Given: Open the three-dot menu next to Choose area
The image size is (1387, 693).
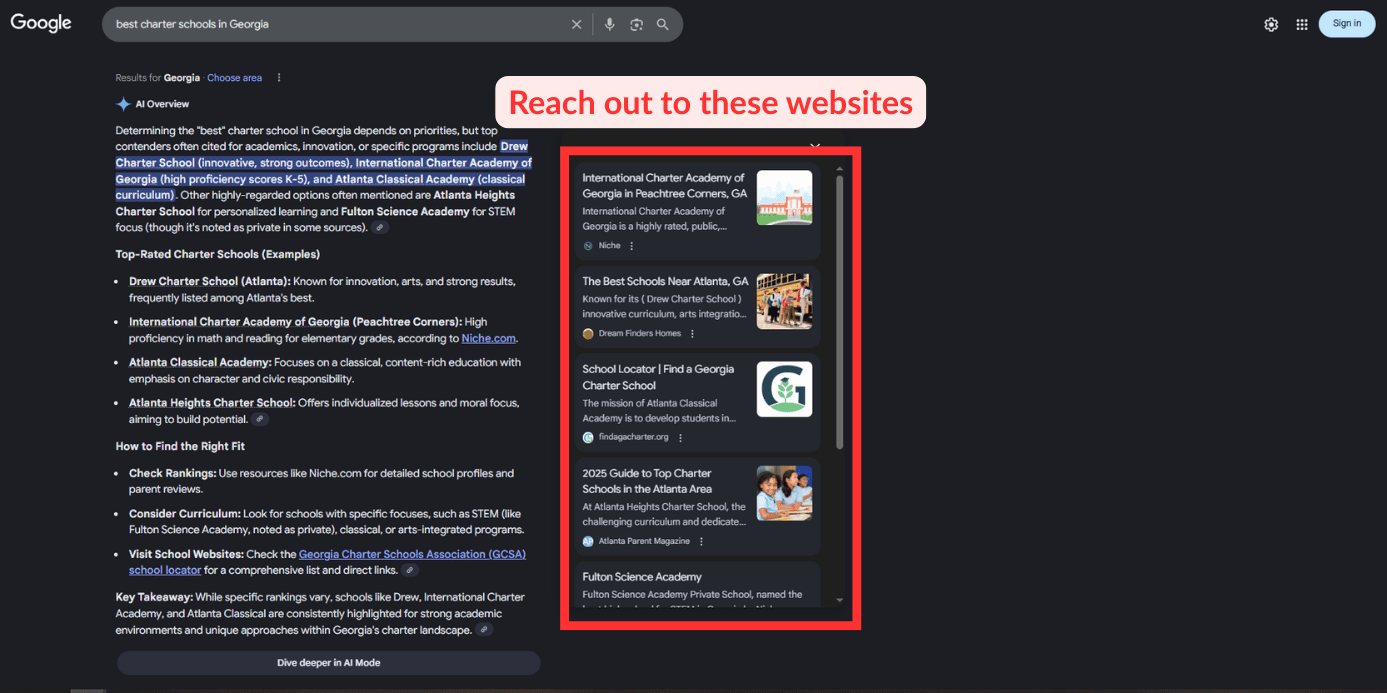Looking at the screenshot, I should (279, 78).
